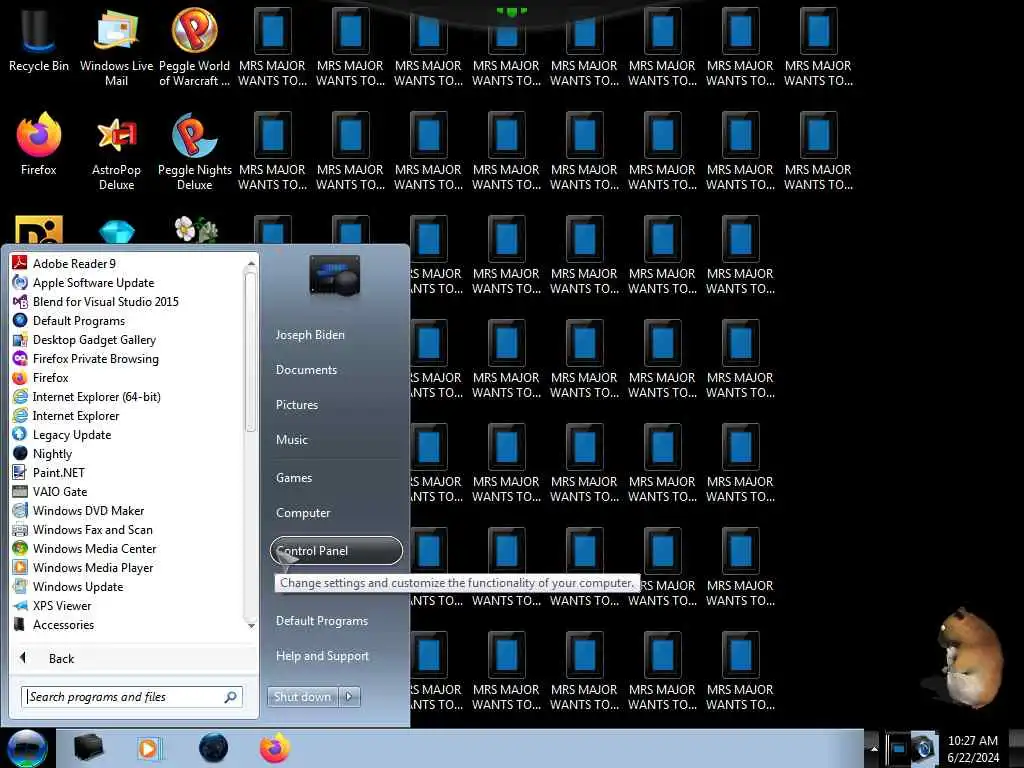Select the AstroPop Deluxe desktop icon
The image size is (1024, 768).
(x=116, y=152)
